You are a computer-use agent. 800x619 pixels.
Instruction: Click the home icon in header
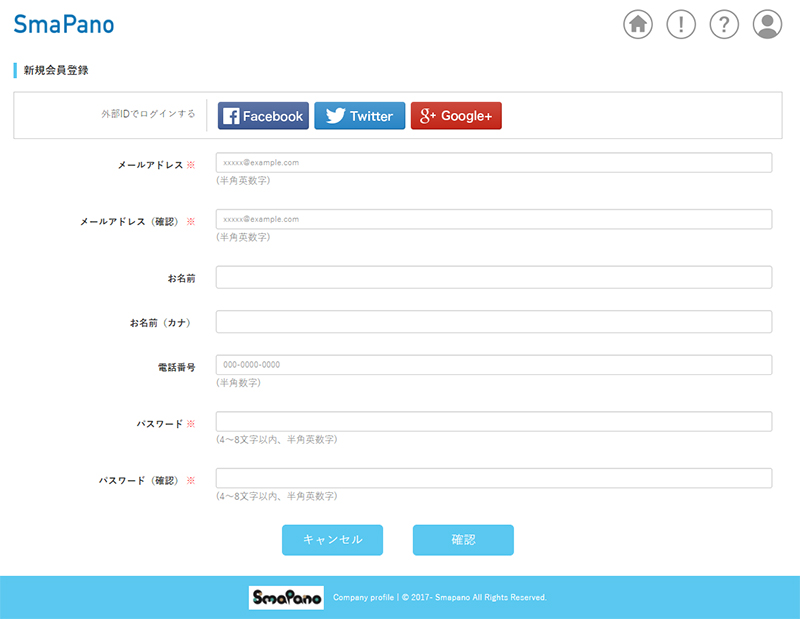tap(638, 24)
